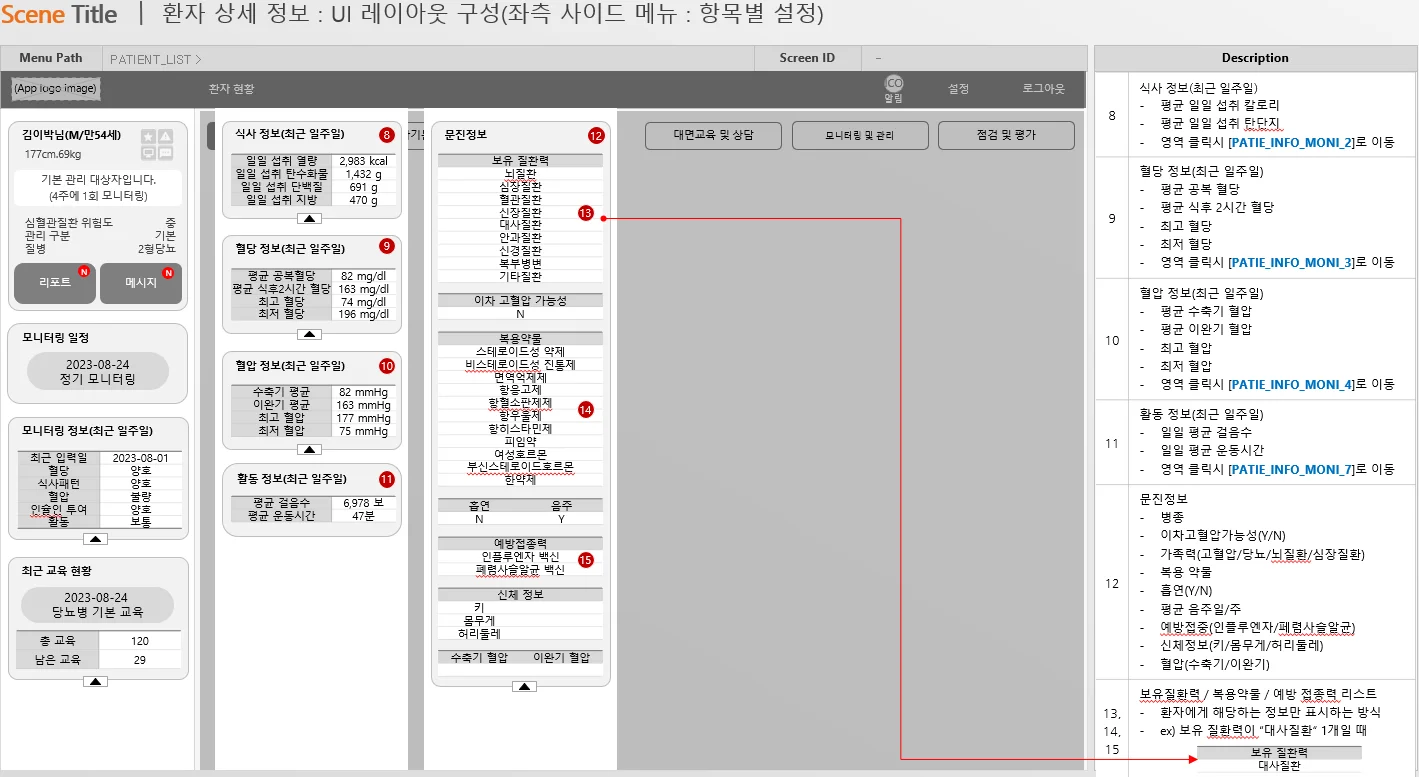Select 항혈소판제제 in 복용약물 list
1419x777 pixels.
coord(520,403)
